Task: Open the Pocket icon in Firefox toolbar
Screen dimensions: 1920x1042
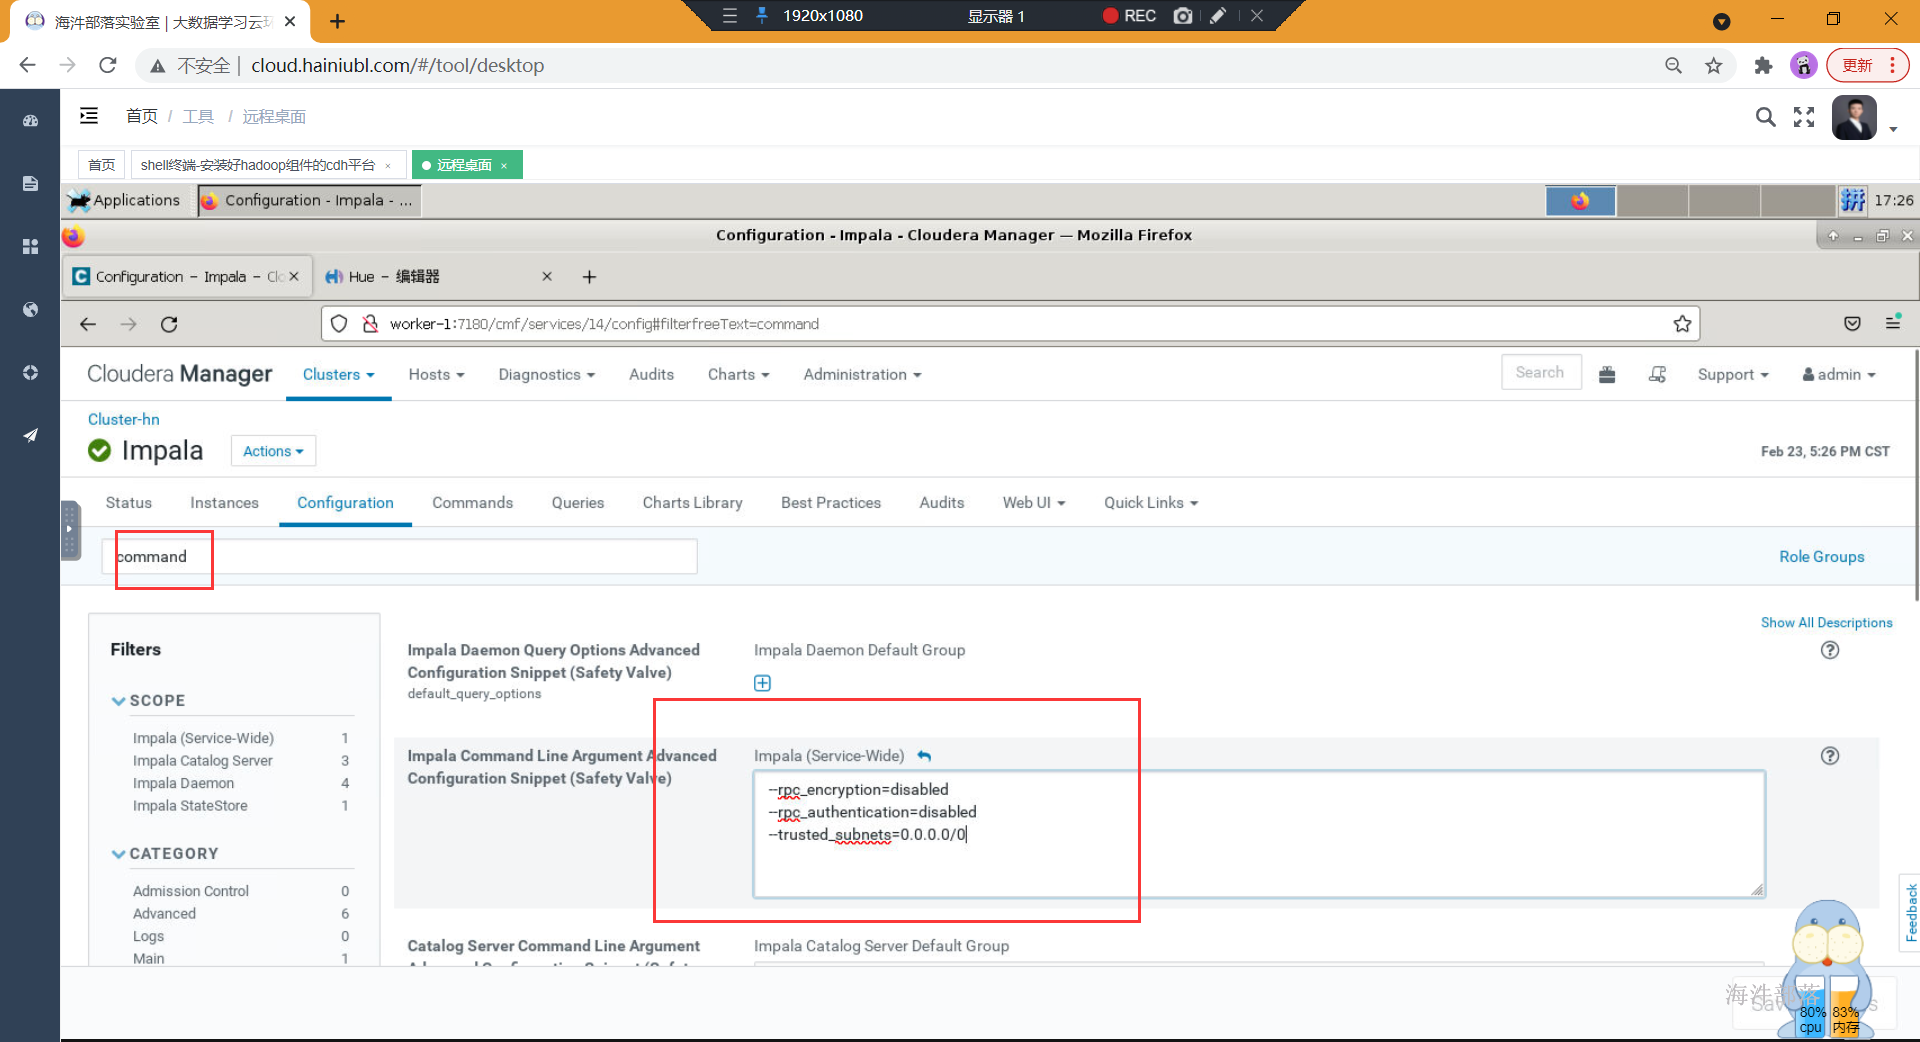Action: click(x=1852, y=323)
